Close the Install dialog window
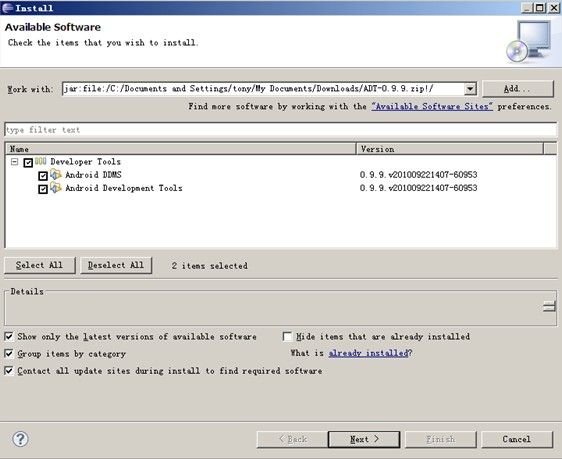562x459 pixels. tap(554, 8)
